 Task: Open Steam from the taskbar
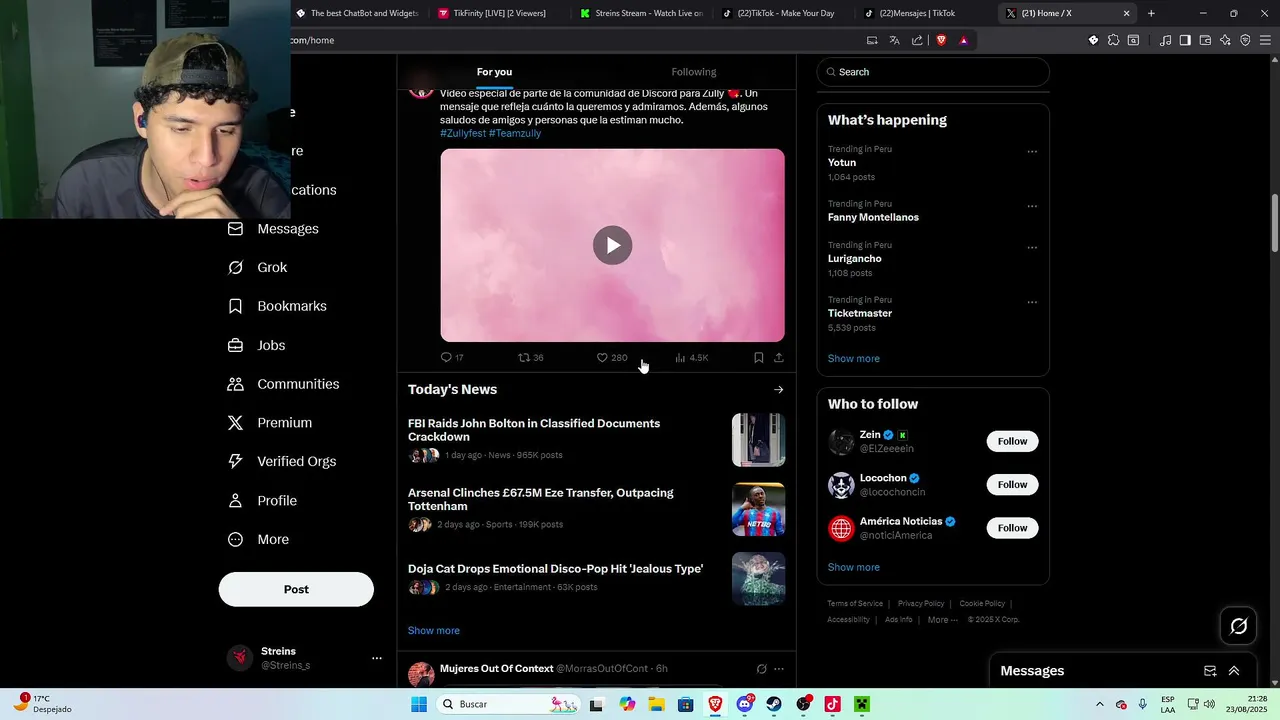point(774,704)
